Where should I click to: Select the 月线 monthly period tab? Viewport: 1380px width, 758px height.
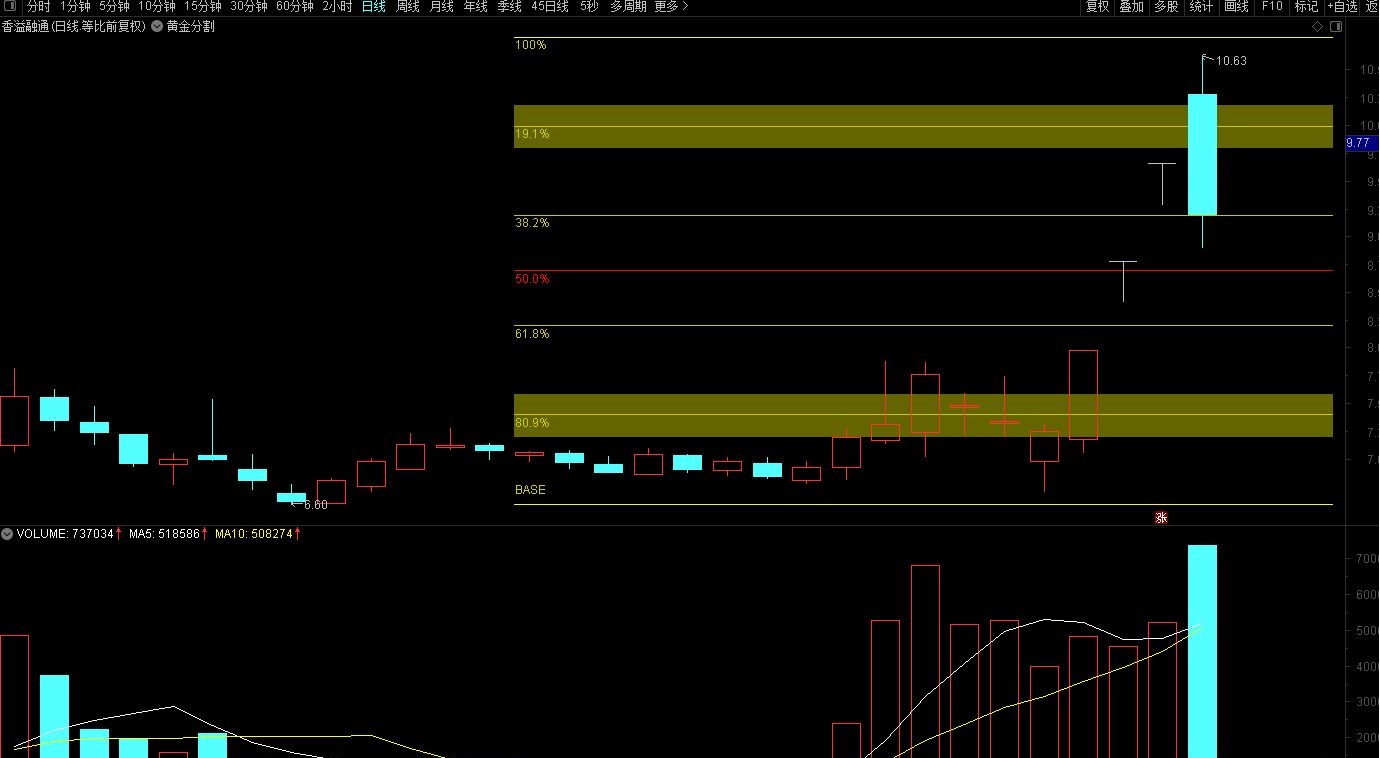click(x=441, y=6)
